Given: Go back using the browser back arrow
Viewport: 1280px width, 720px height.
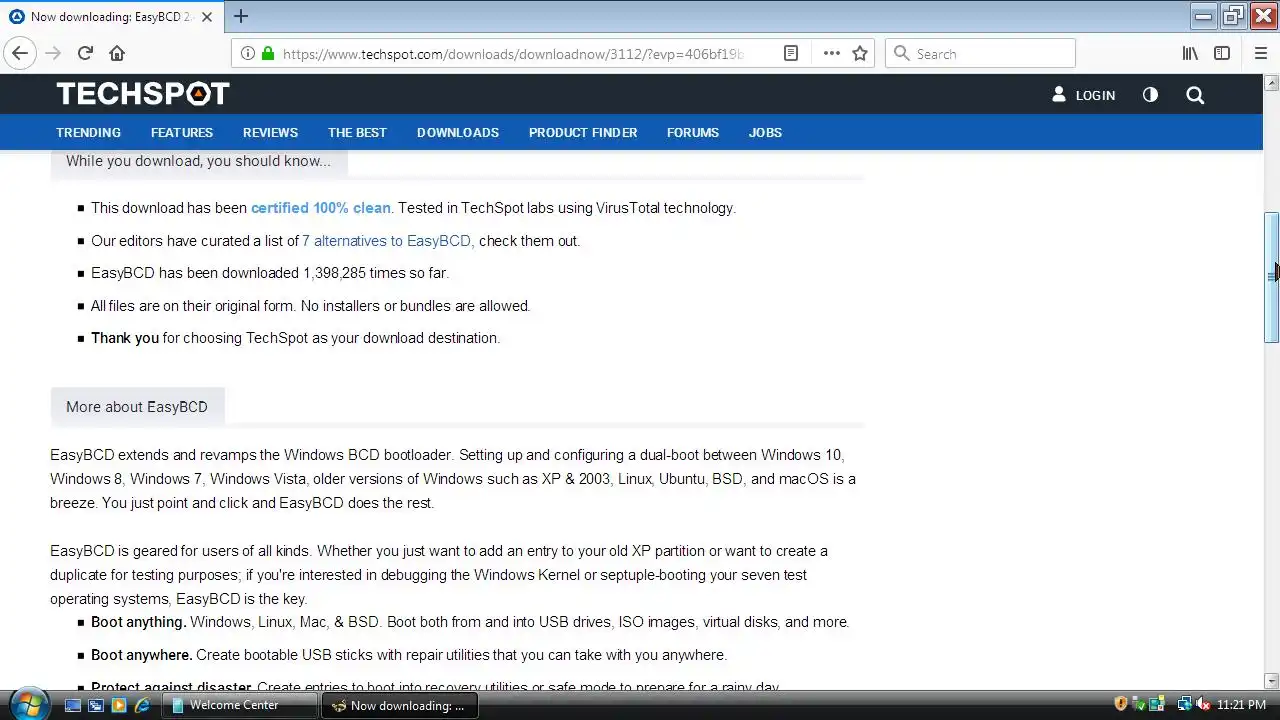Looking at the screenshot, I should pyautogui.click(x=20, y=54).
